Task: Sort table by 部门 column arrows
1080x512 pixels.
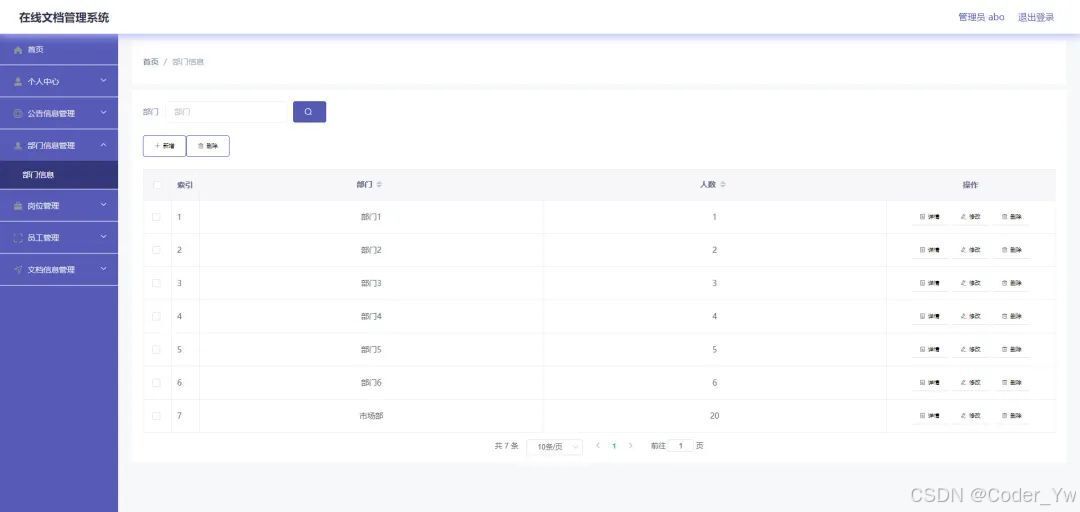Action: (380, 185)
